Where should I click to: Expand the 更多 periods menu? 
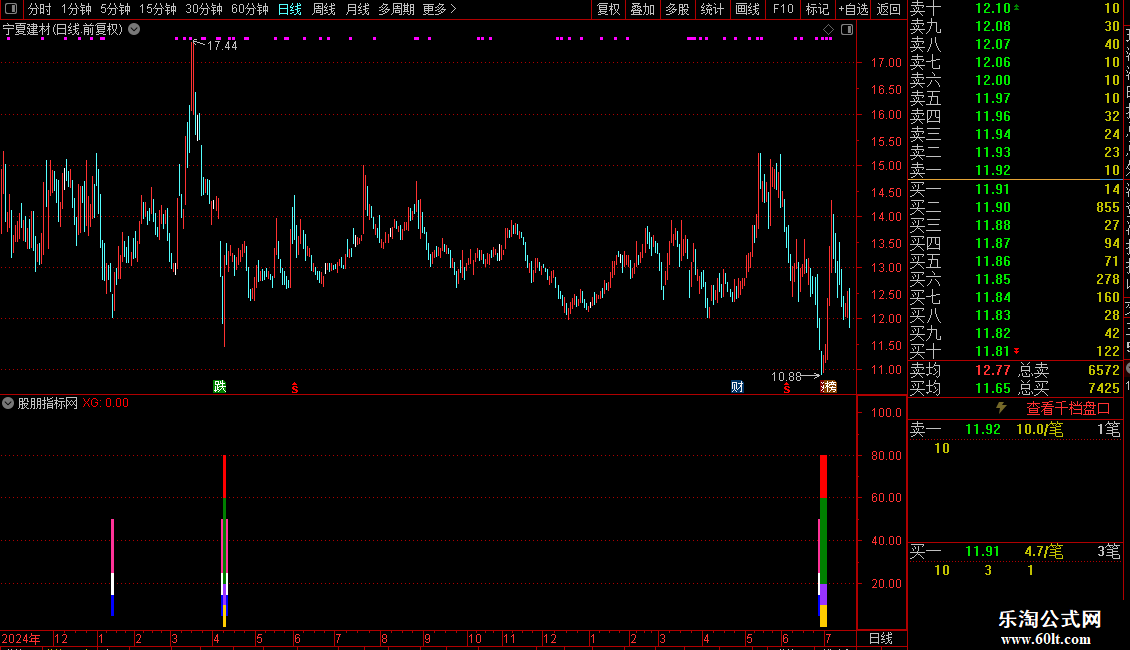tap(439, 9)
